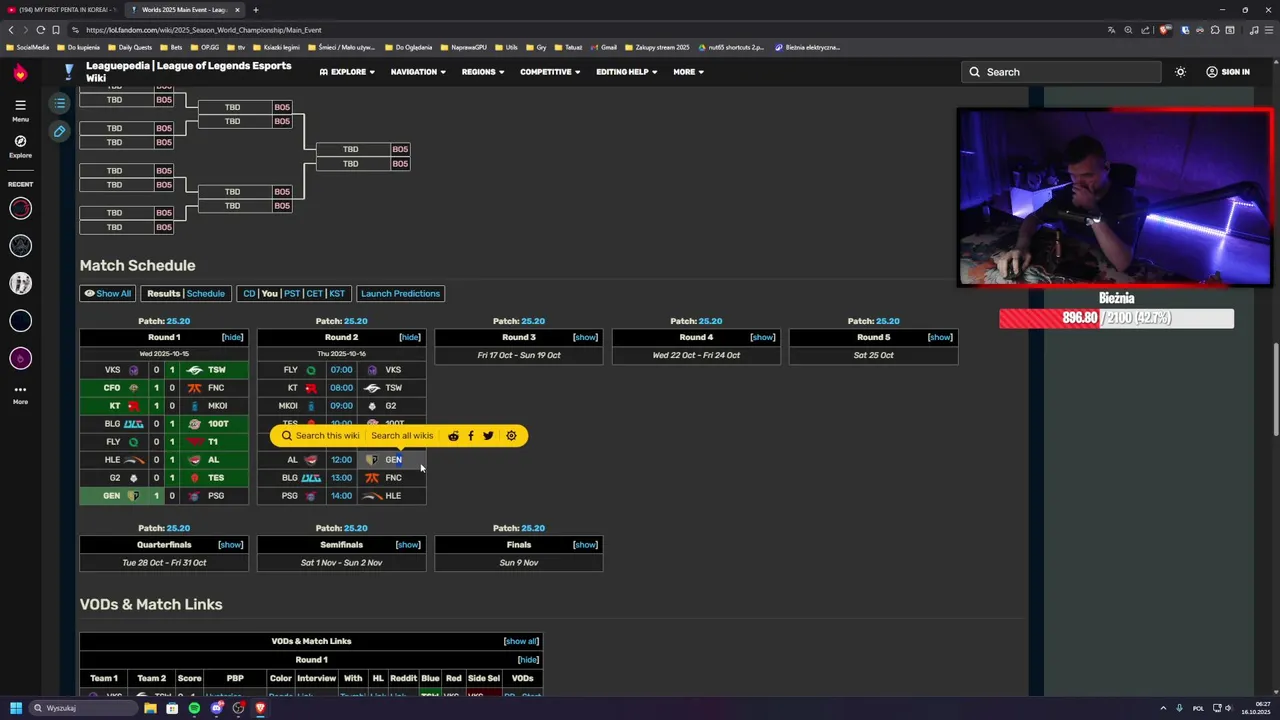
Task: Open the MORE menu in top nav
Action: pyautogui.click(x=688, y=72)
